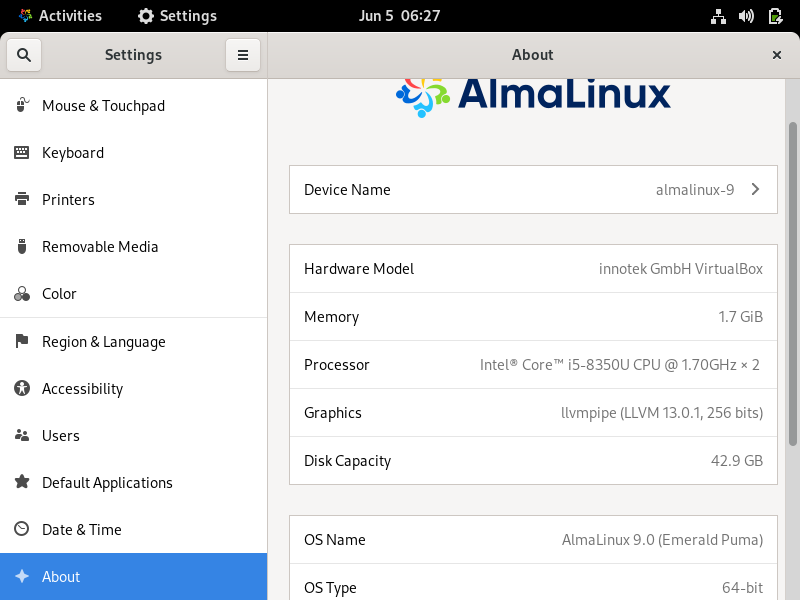Click the Settings sidebar header title
Image resolution: width=800 pixels, height=600 pixels.
(133, 55)
